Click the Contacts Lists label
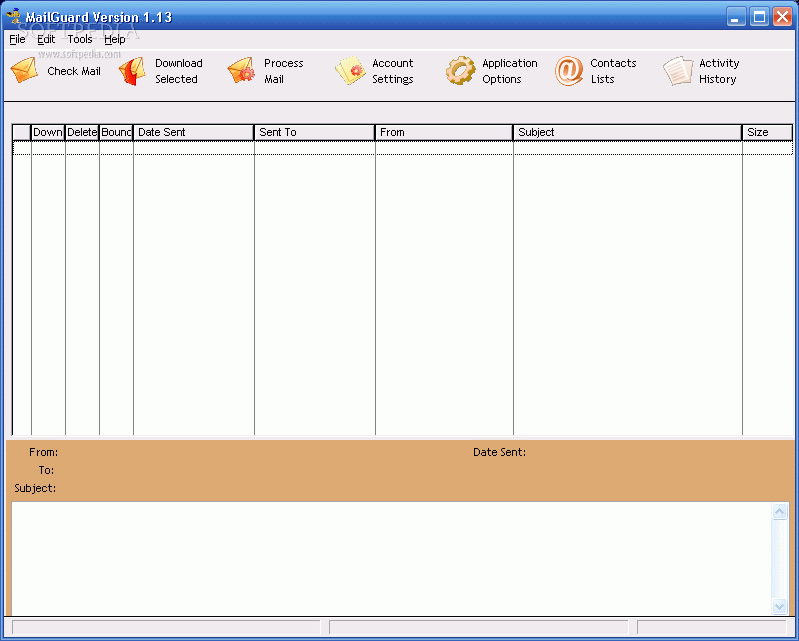The image size is (799, 641). click(x=613, y=71)
